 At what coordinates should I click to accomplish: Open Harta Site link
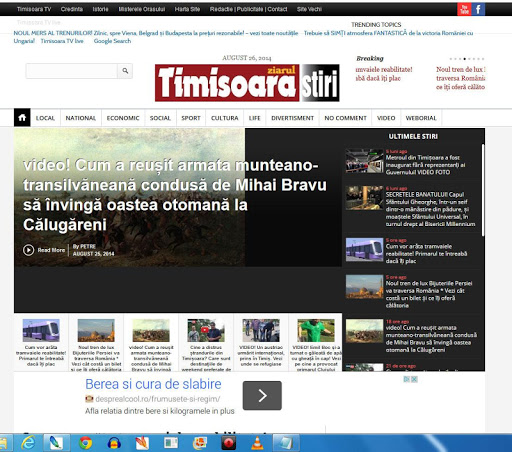click(187, 9)
